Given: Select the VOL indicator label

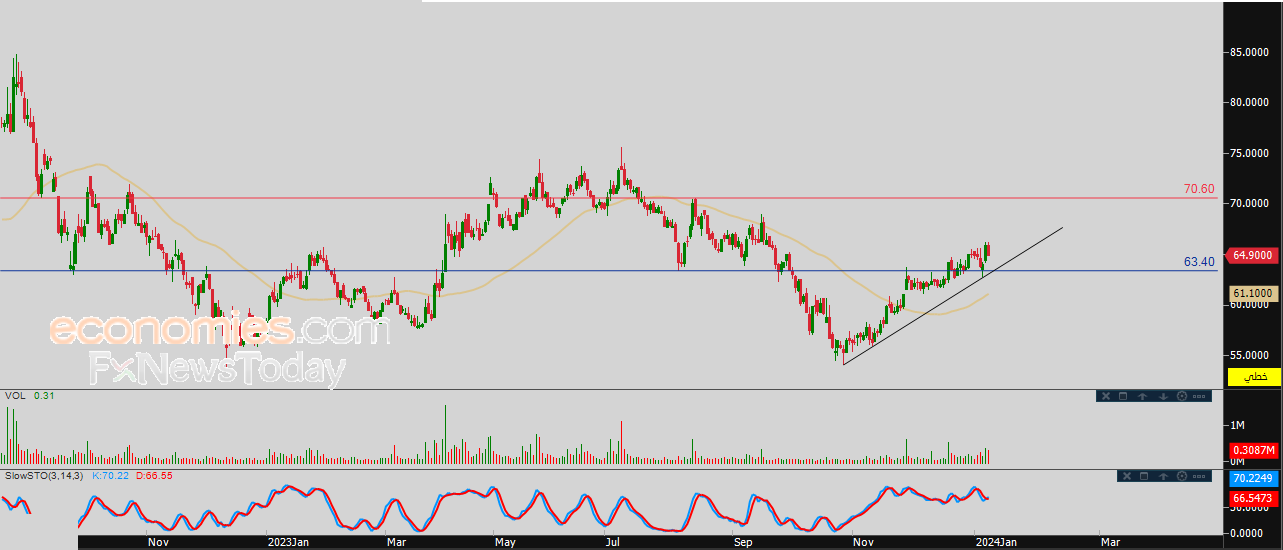Looking at the screenshot, I should pyautogui.click(x=14, y=396).
